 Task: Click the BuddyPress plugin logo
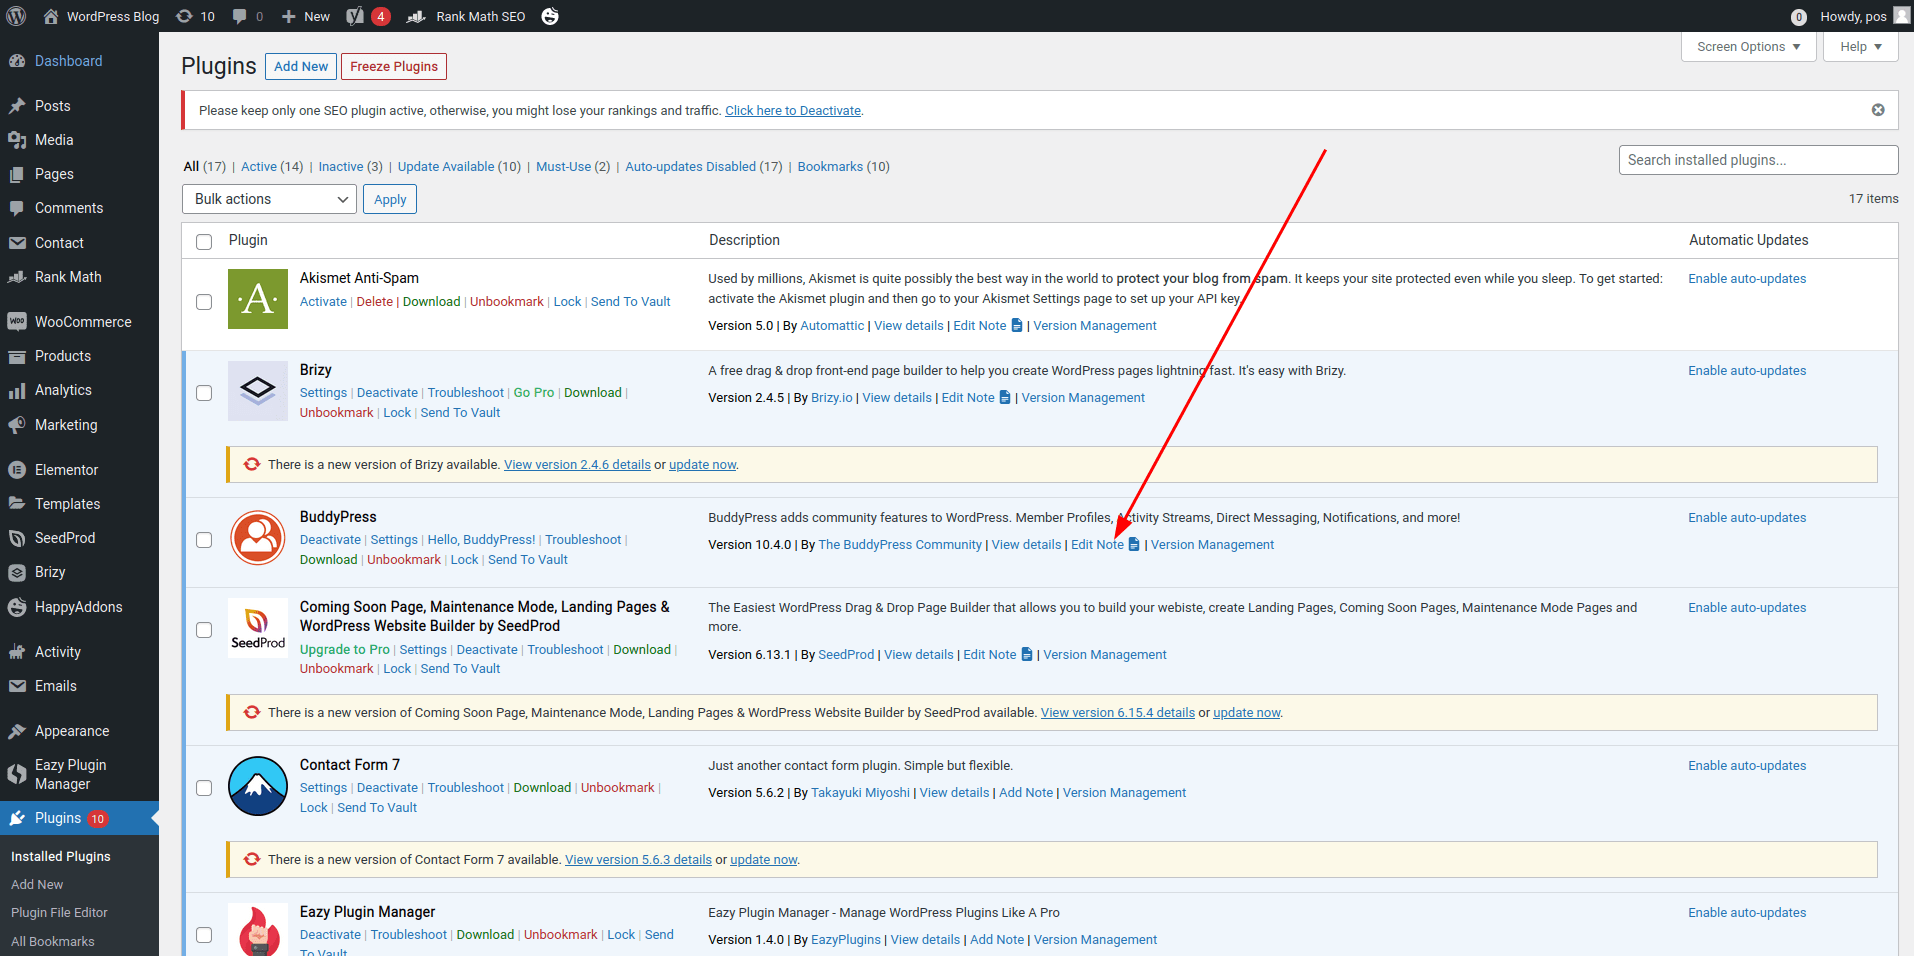(258, 538)
